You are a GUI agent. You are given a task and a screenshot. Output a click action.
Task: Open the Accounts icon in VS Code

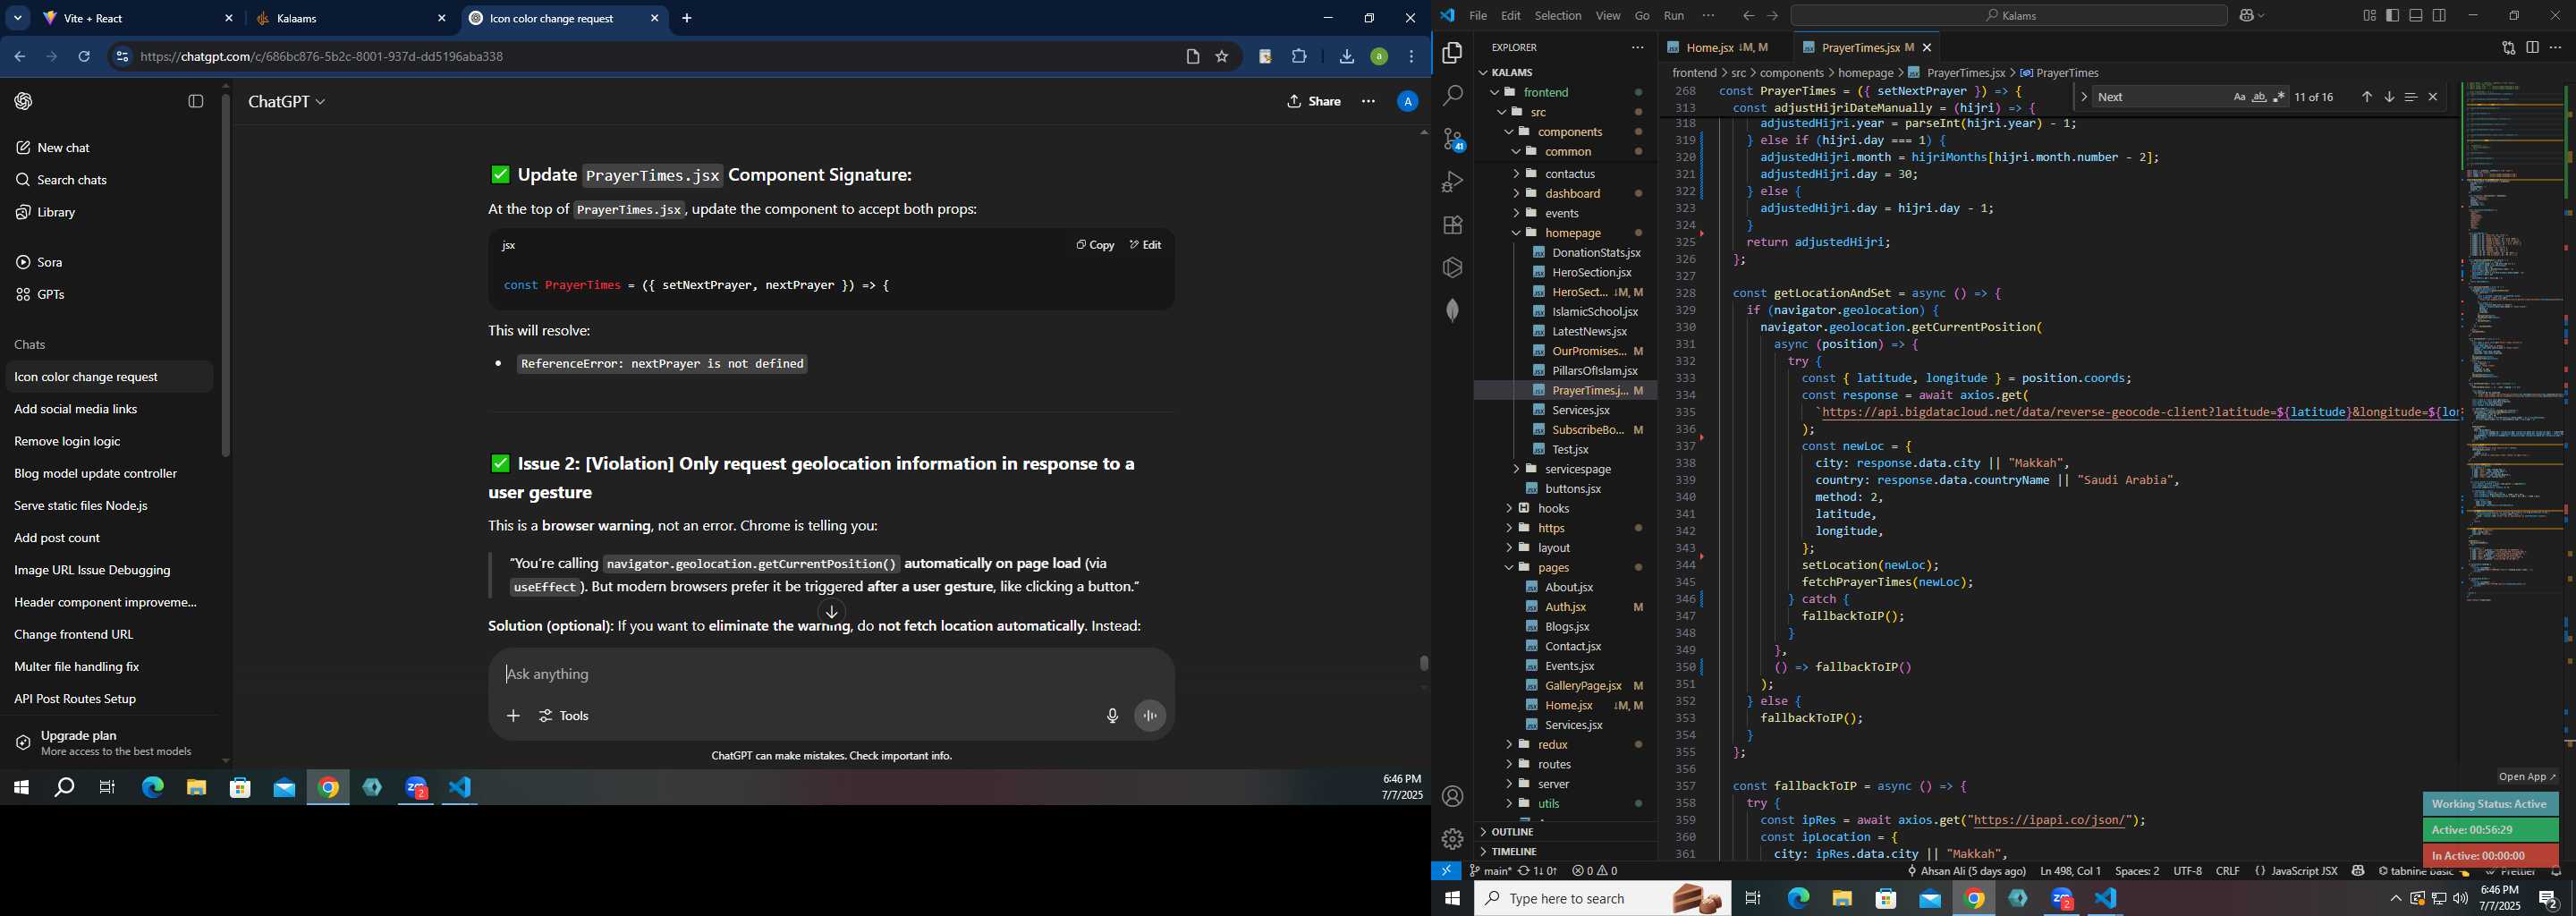click(x=1452, y=796)
